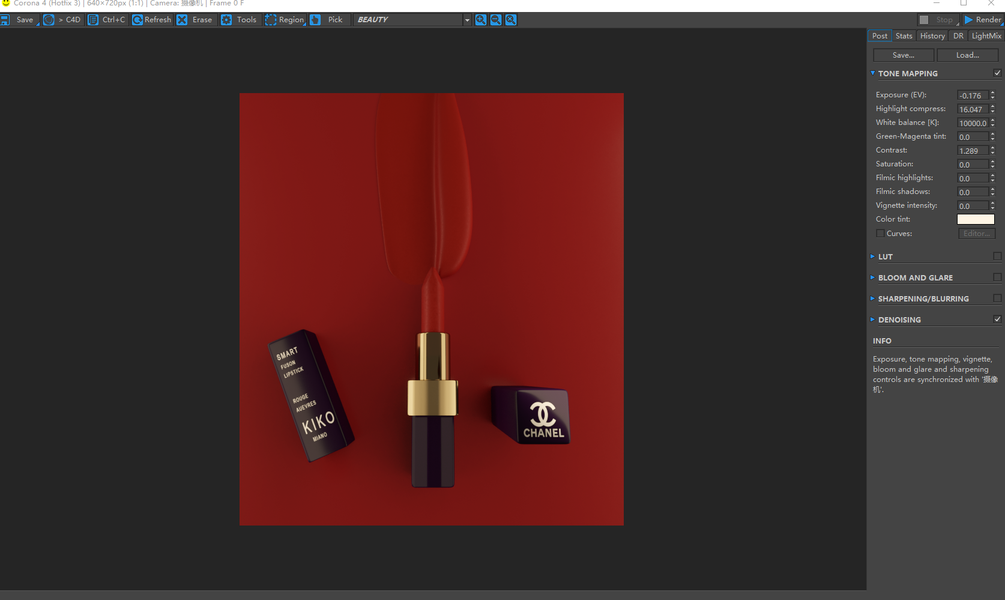Click the Erase X icon
1005x600 pixels.
click(182, 20)
